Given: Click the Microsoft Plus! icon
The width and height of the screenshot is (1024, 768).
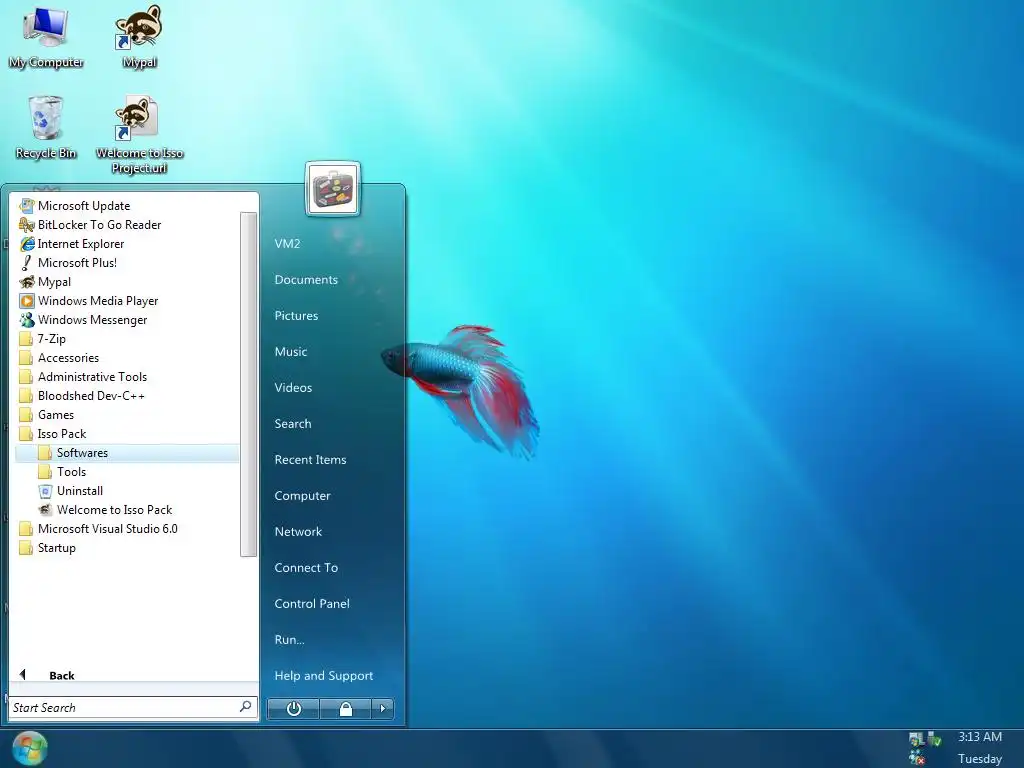Looking at the screenshot, I should click(27, 263).
